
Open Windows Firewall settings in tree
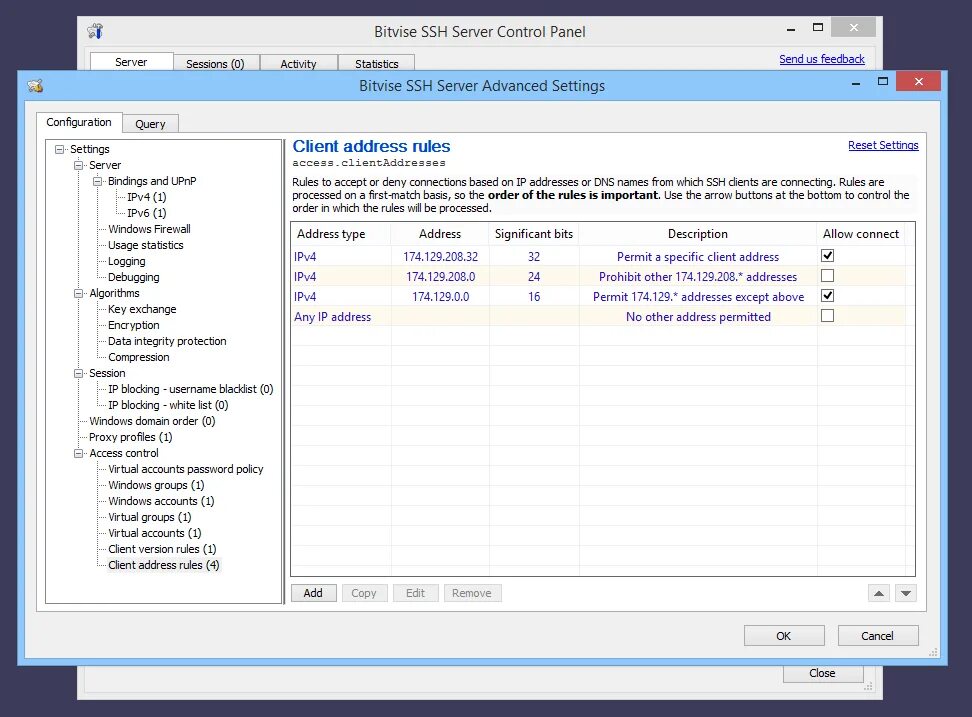[149, 229]
